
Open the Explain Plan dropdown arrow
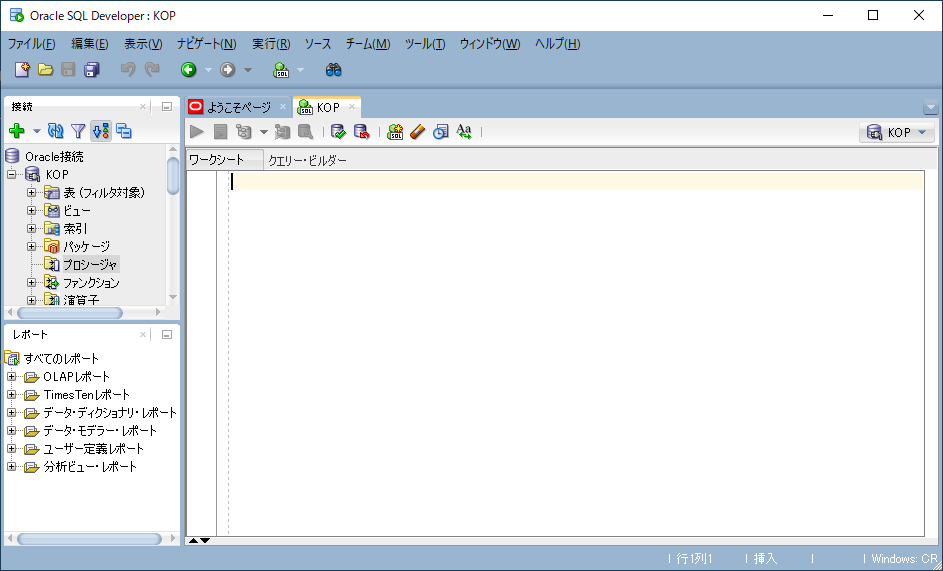[x=263, y=132]
